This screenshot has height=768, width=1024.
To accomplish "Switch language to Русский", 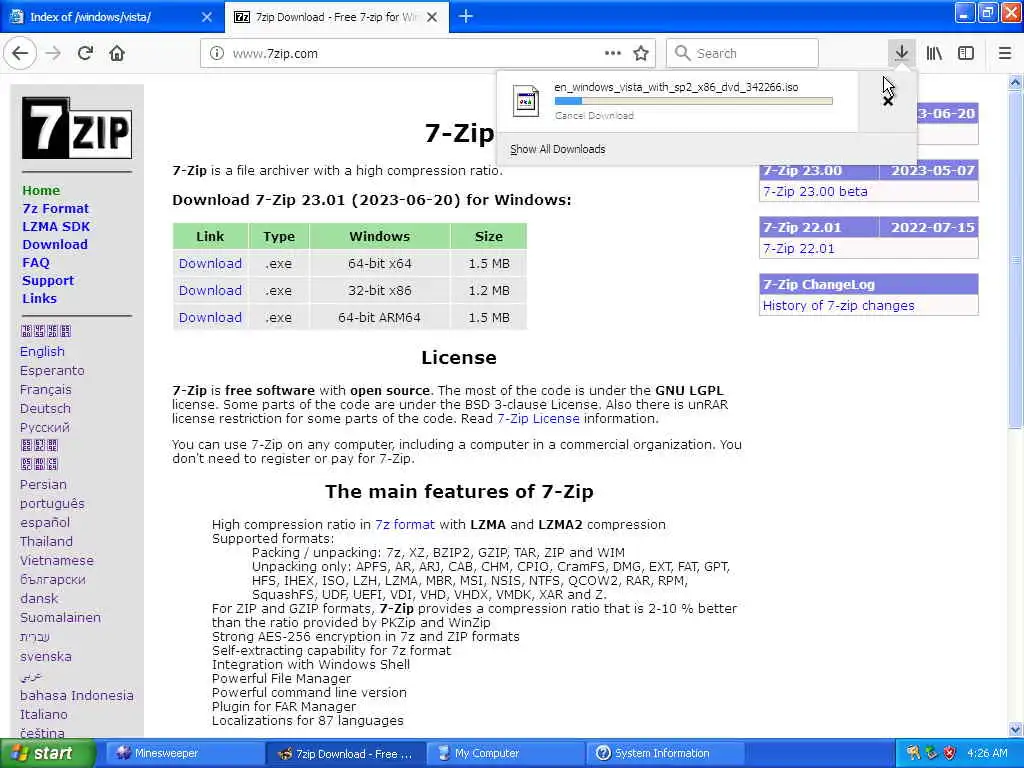I will point(44,427).
